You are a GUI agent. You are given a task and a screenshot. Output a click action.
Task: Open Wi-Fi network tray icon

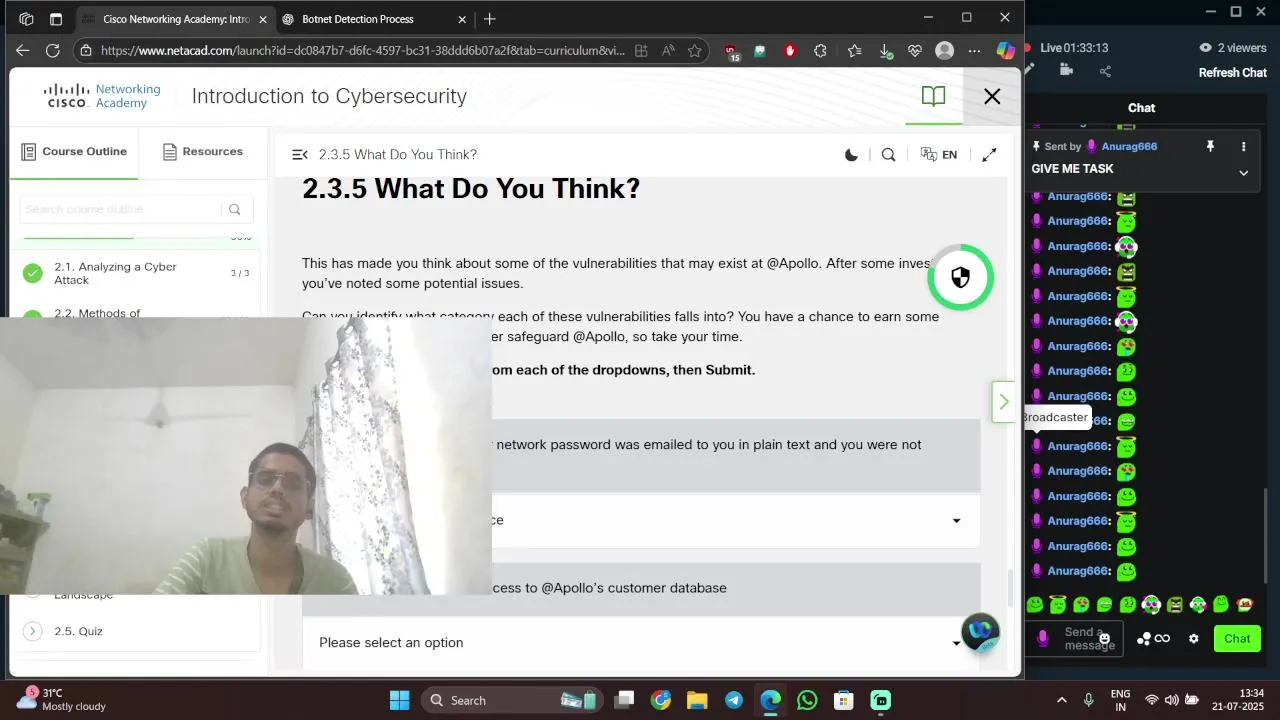click(x=1152, y=700)
